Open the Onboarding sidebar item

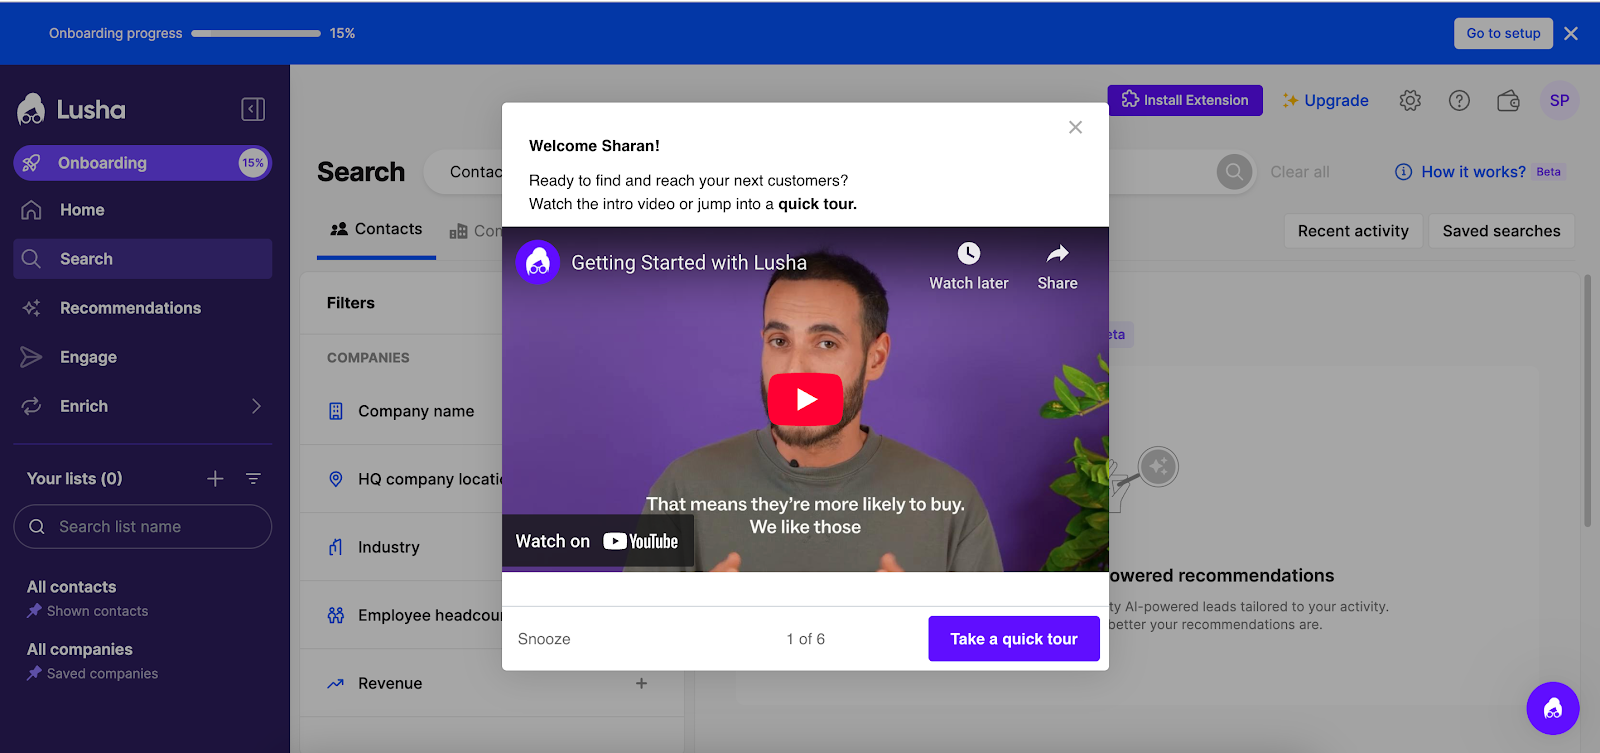tap(142, 163)
